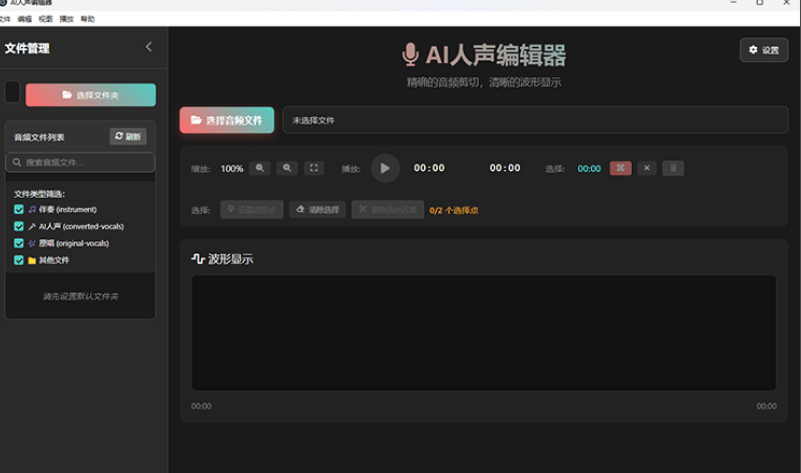Click the trash delete icon button
This screenshot has height=473, width=801.
pos(673,168)
